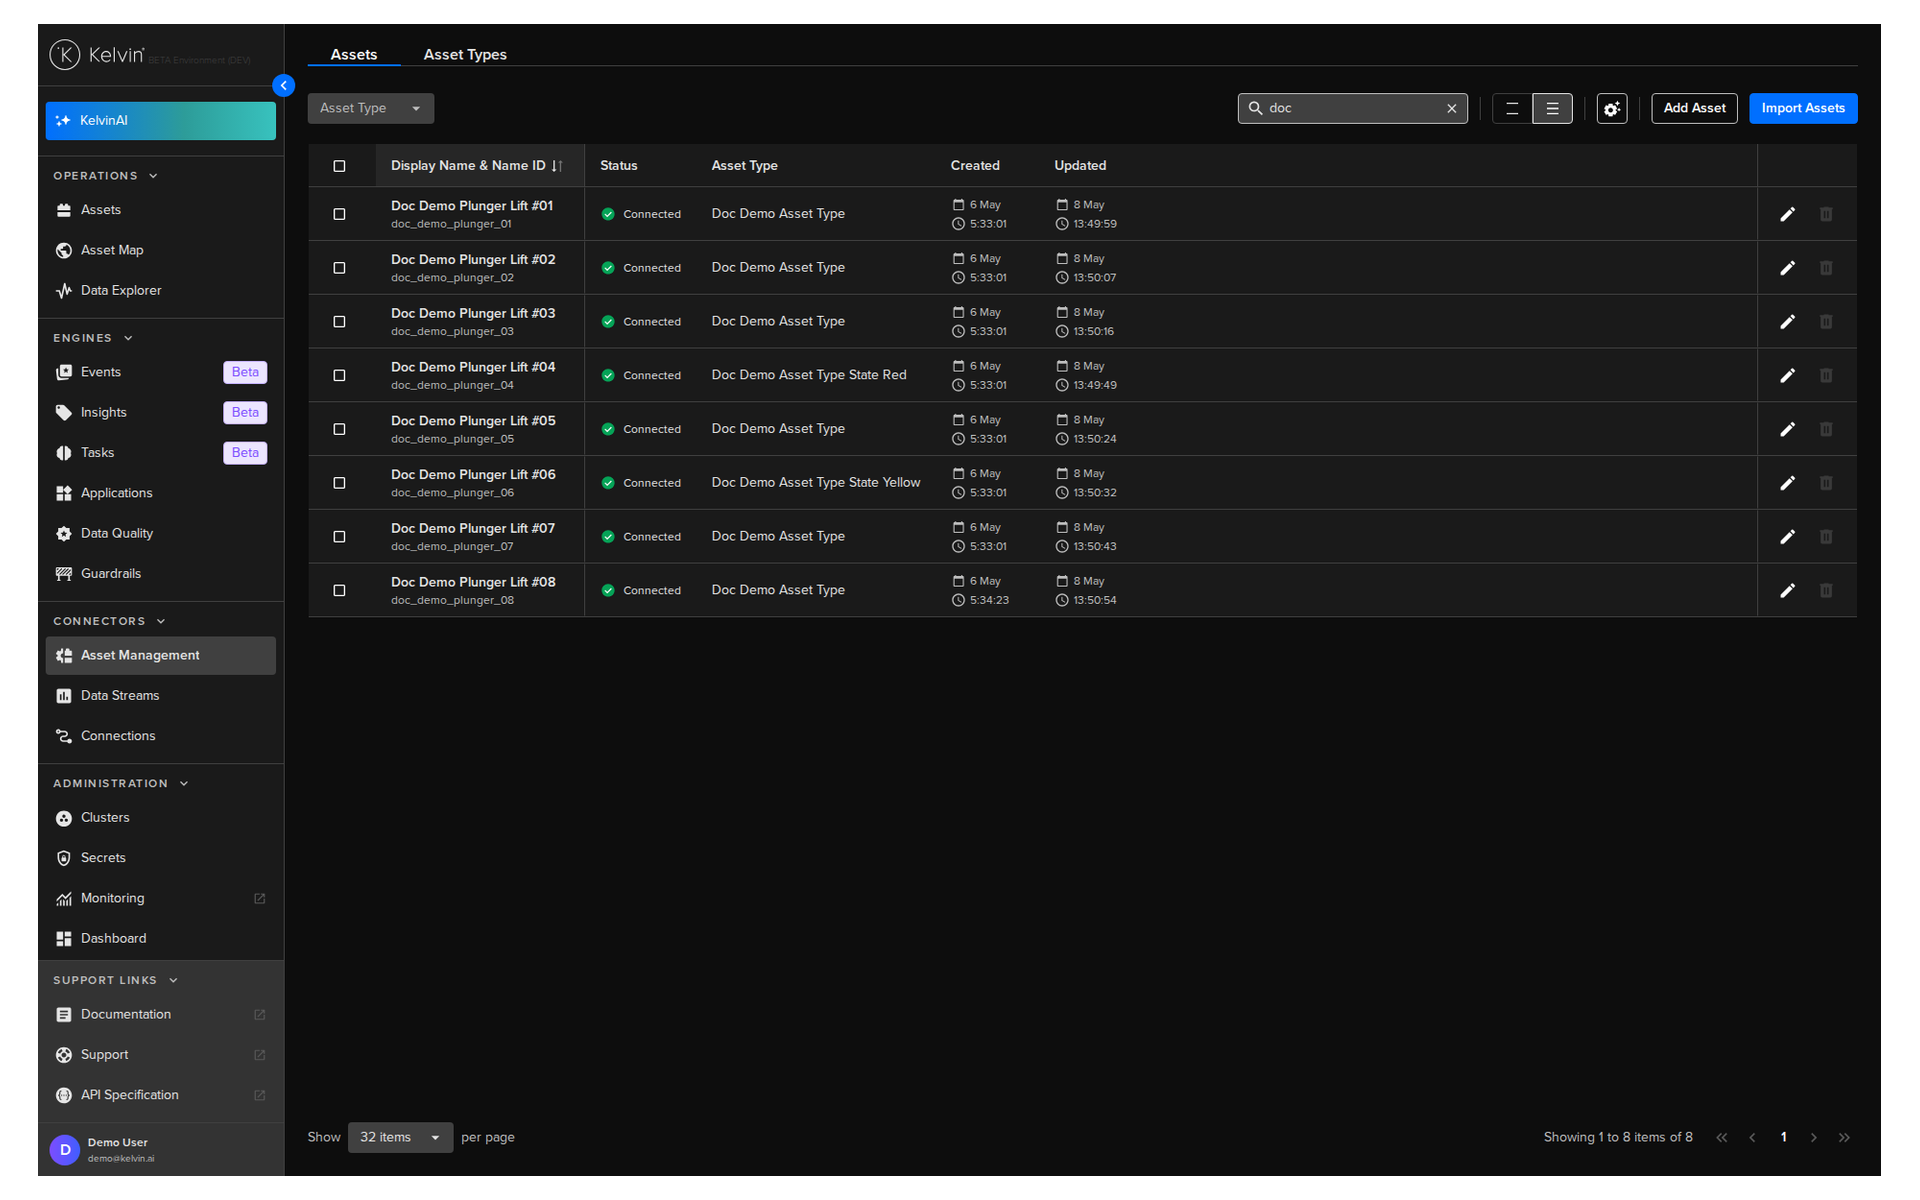Image resolution: width=1920 pixels, height=1200 pixels.
Task: Edit Doc Demo Plunger Lift #01 with the pencil icon
Action: [x=1787, y=214]
